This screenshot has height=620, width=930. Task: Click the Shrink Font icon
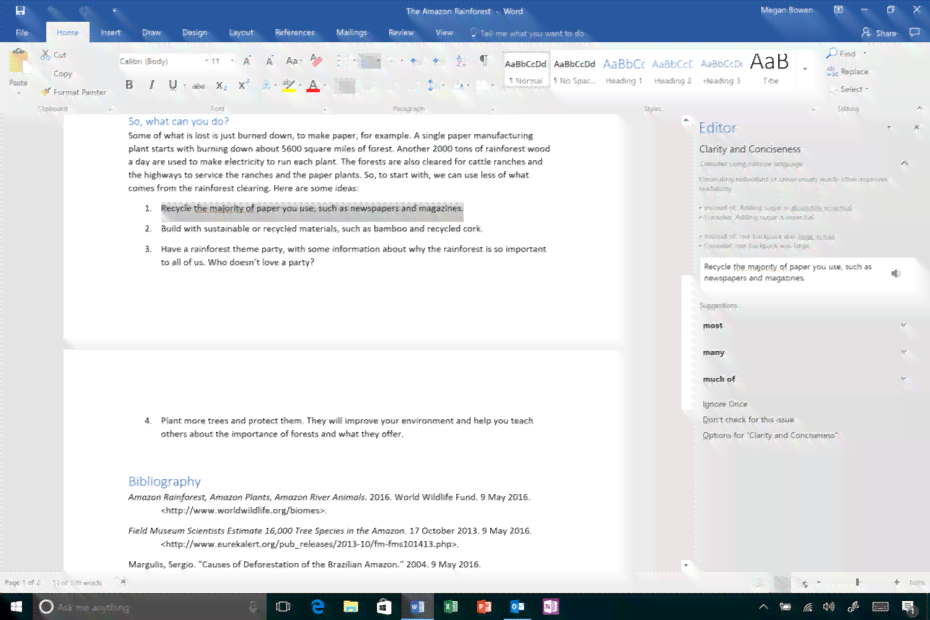tap(269, 61)
